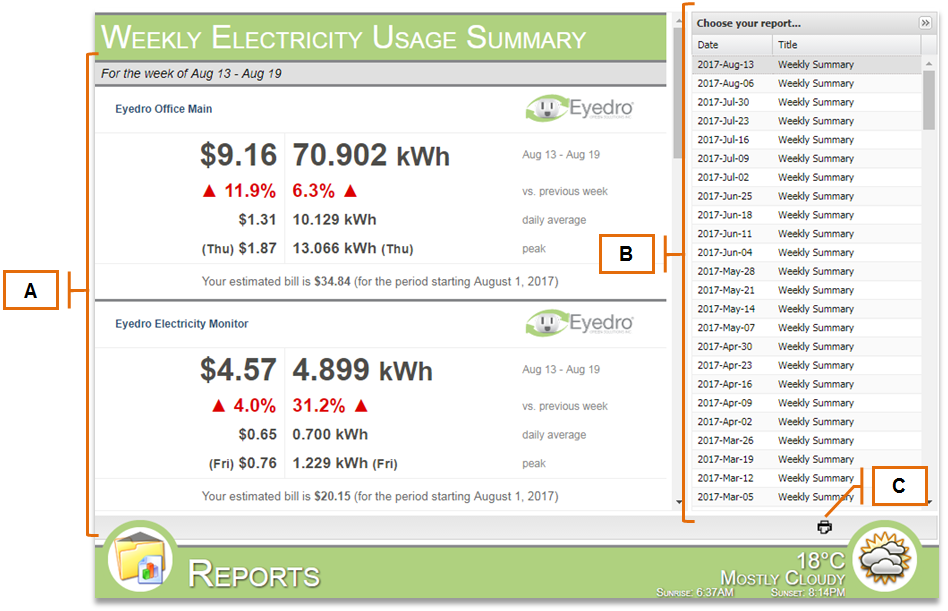Select the 2017-Apr-09 Weekly Summary report

[x=807, y=402]
